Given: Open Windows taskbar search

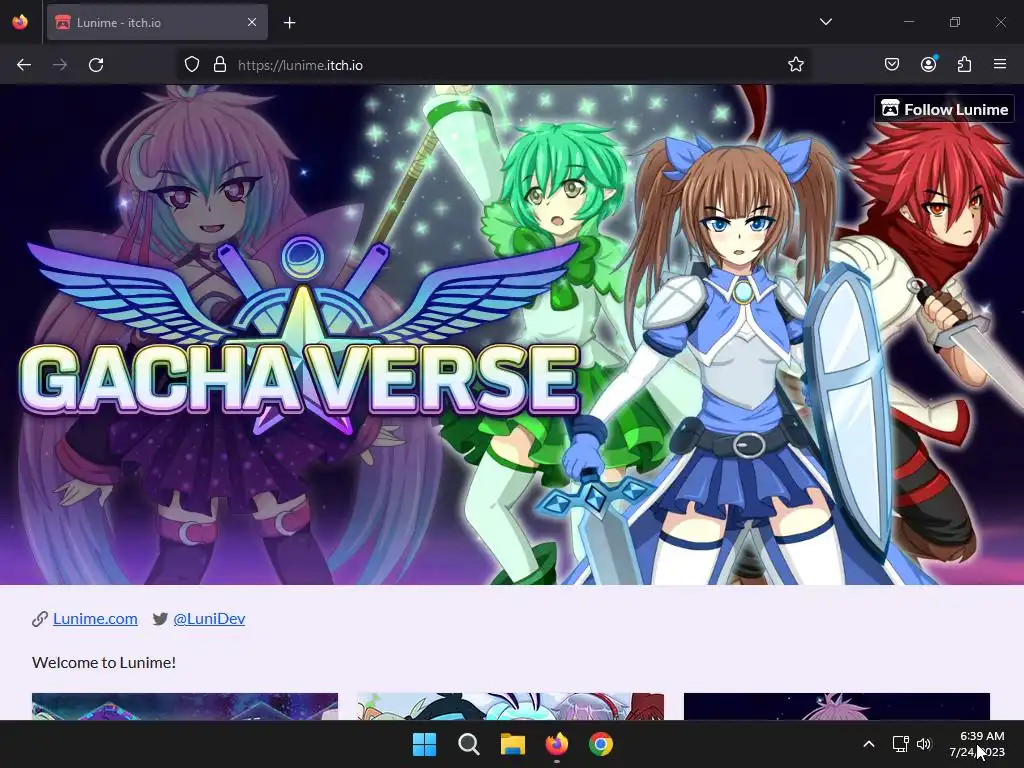Looking at the screenshot, I should click(x=469, y=744).
